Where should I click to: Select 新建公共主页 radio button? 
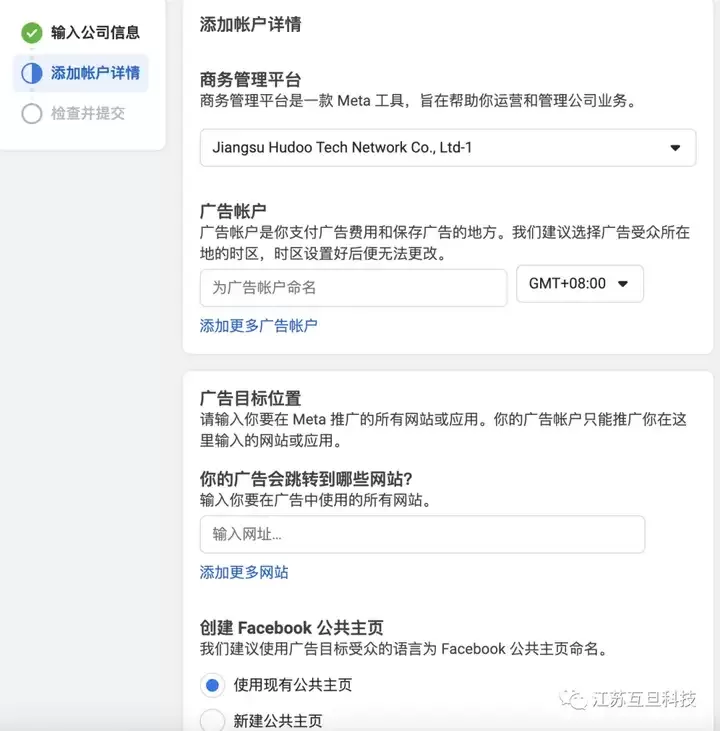[212, 721]
